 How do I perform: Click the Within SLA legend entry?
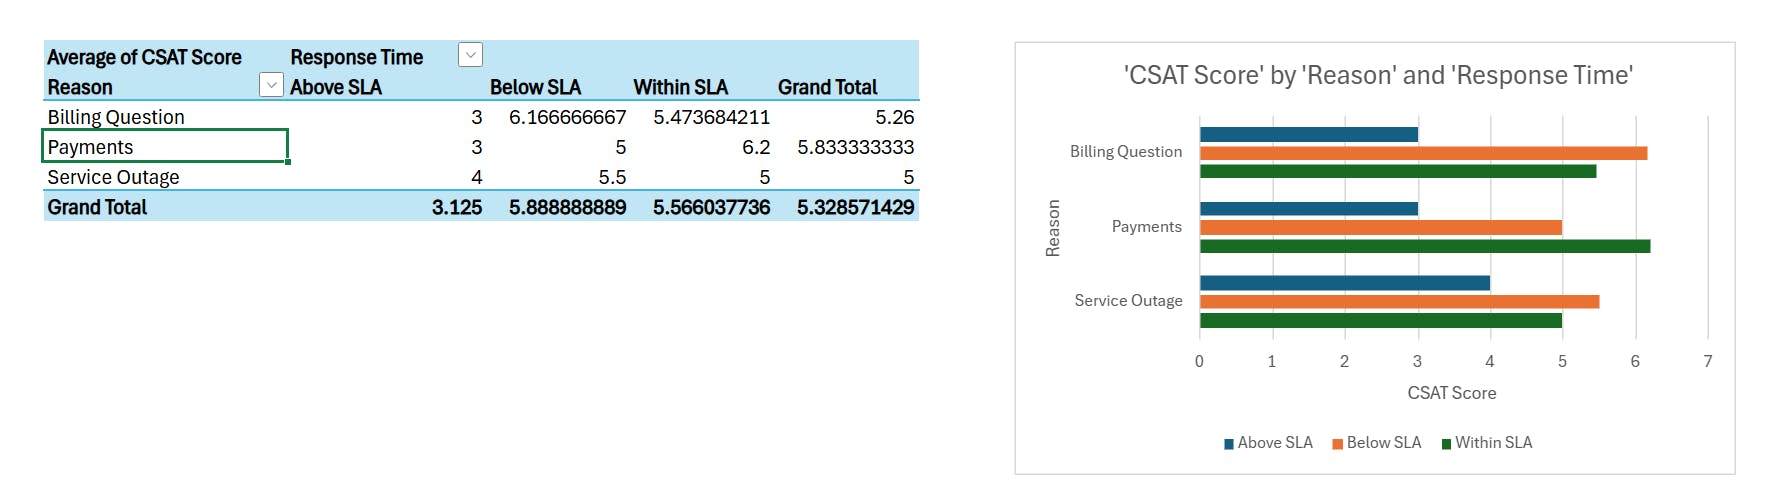coord(1486,442)
